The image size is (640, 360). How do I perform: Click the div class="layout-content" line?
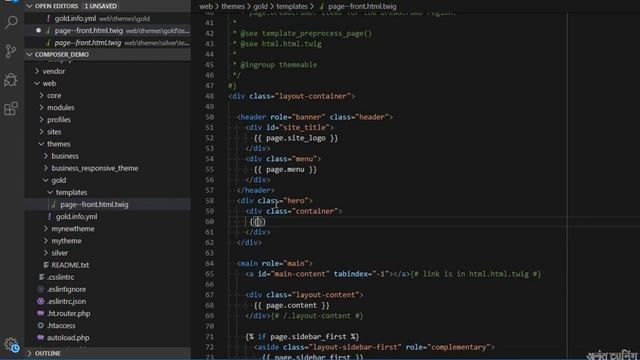[x=304, y=295]
